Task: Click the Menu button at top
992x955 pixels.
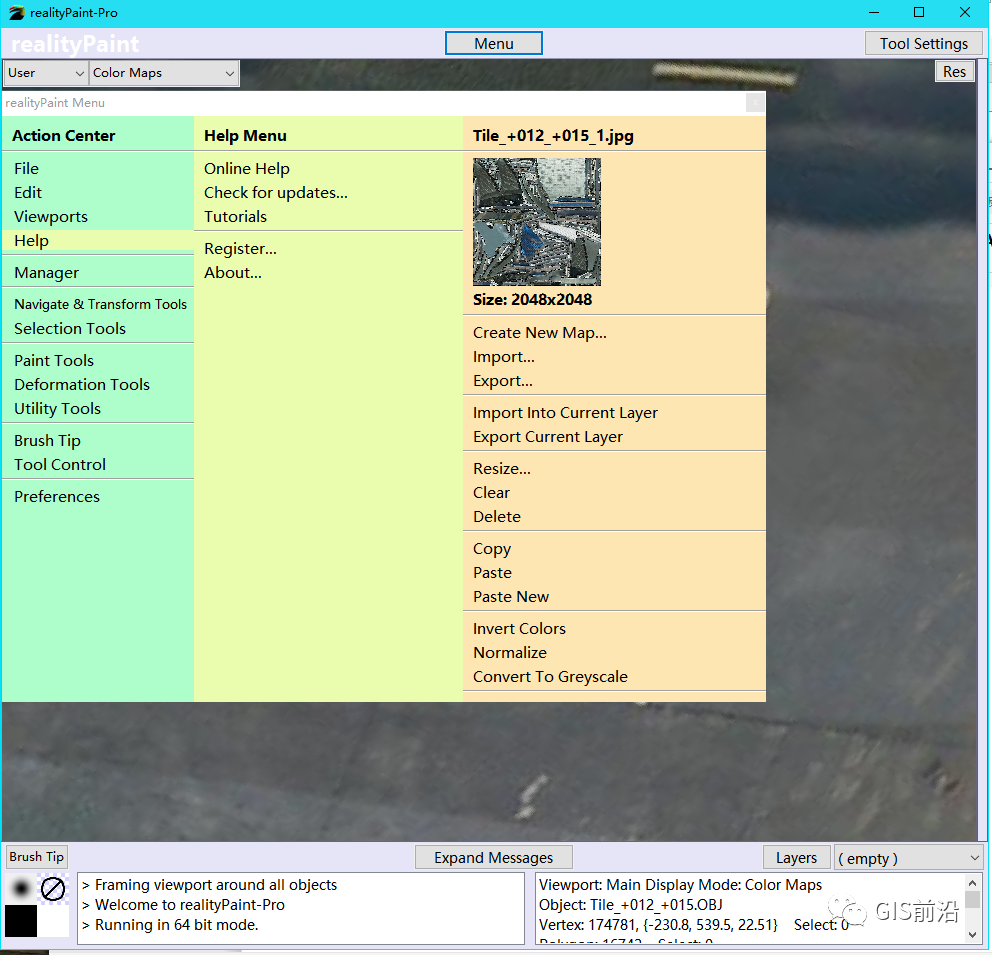Action: point(493,44)
